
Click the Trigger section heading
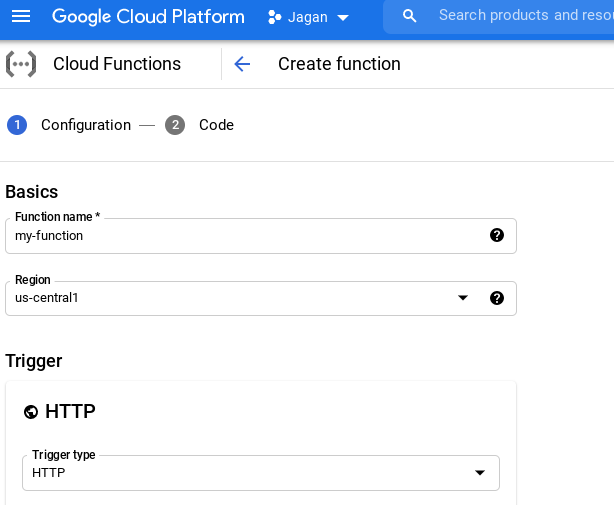34,361
